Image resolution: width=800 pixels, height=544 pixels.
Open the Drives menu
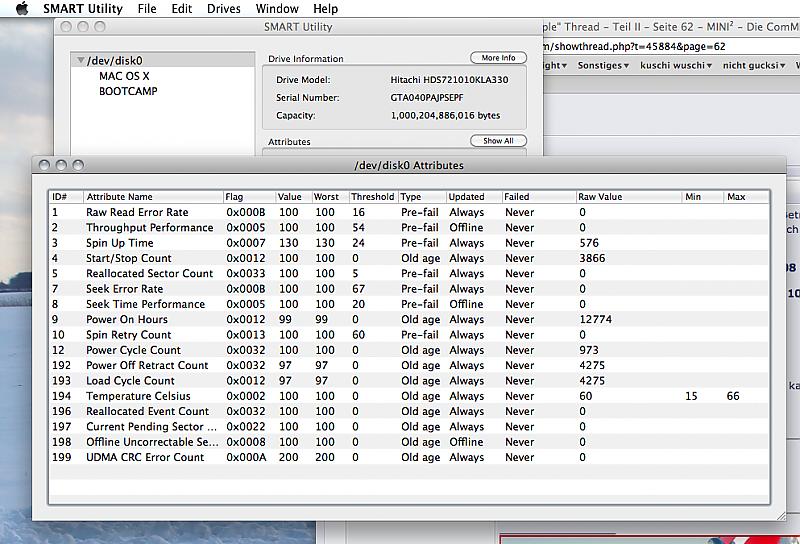(223, 9)
